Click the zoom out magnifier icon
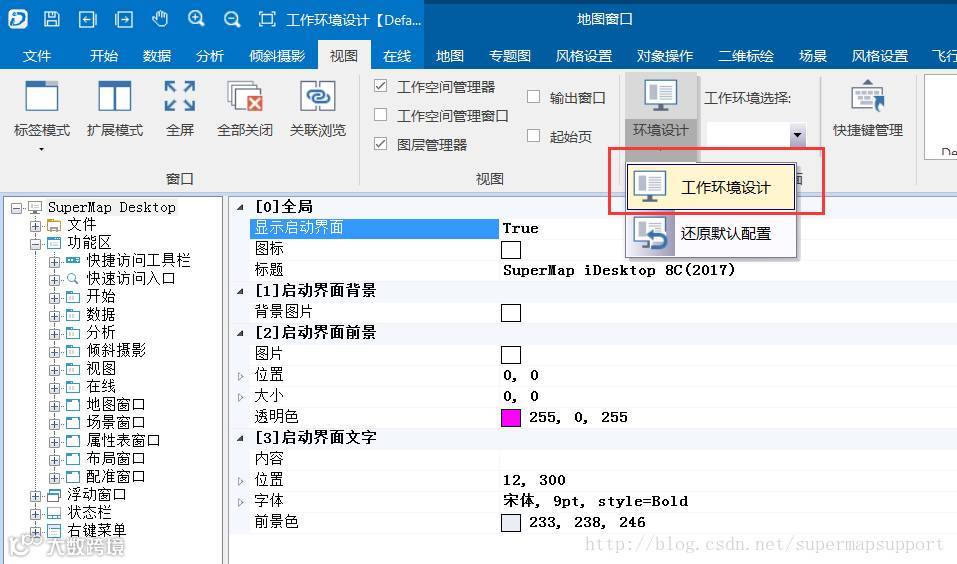957x564 pixels. (x=232, y=20)
